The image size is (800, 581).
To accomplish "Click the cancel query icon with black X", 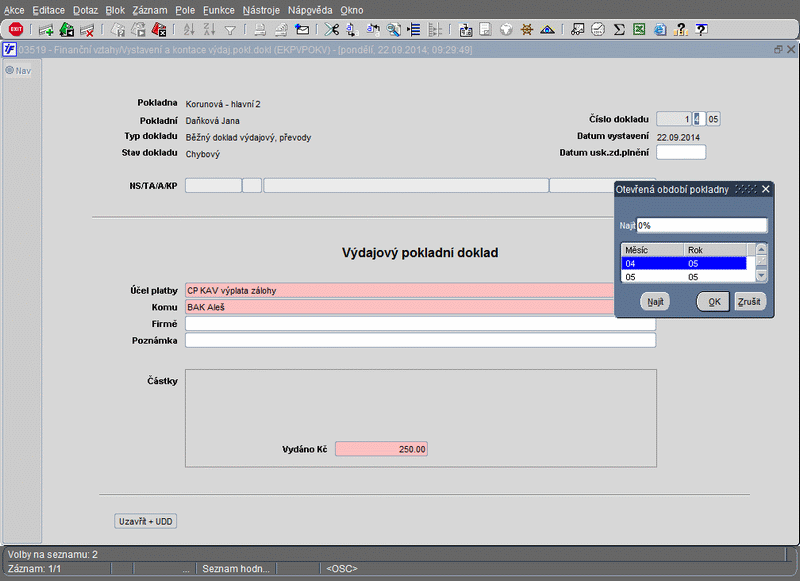I will (159, 30).
